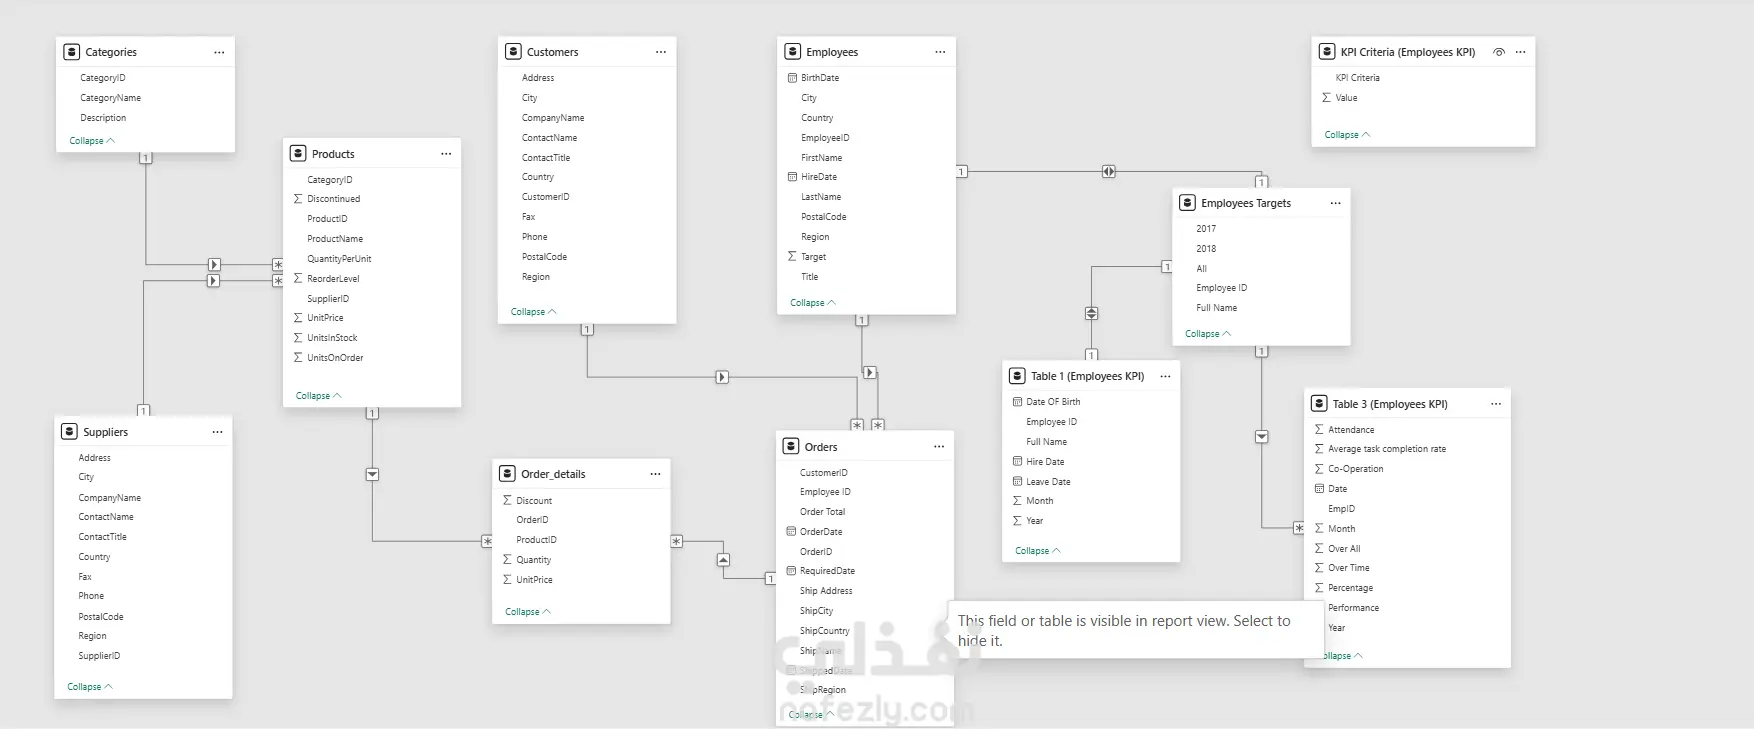Open more options for Table 3 (Employees KPI)

click(x=1496, y=404)
